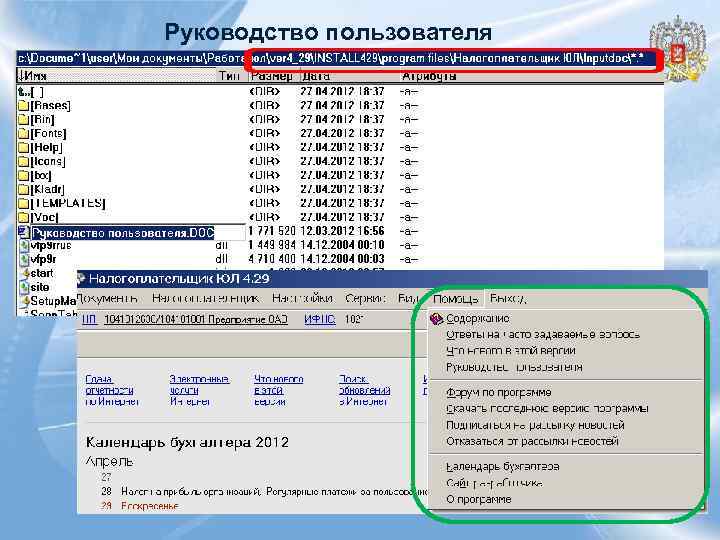Click the Налогоплательщик ЮЛ 4.29 title bar icon
Viewport: 720px width, 540px height.
(x=82, y=278)
